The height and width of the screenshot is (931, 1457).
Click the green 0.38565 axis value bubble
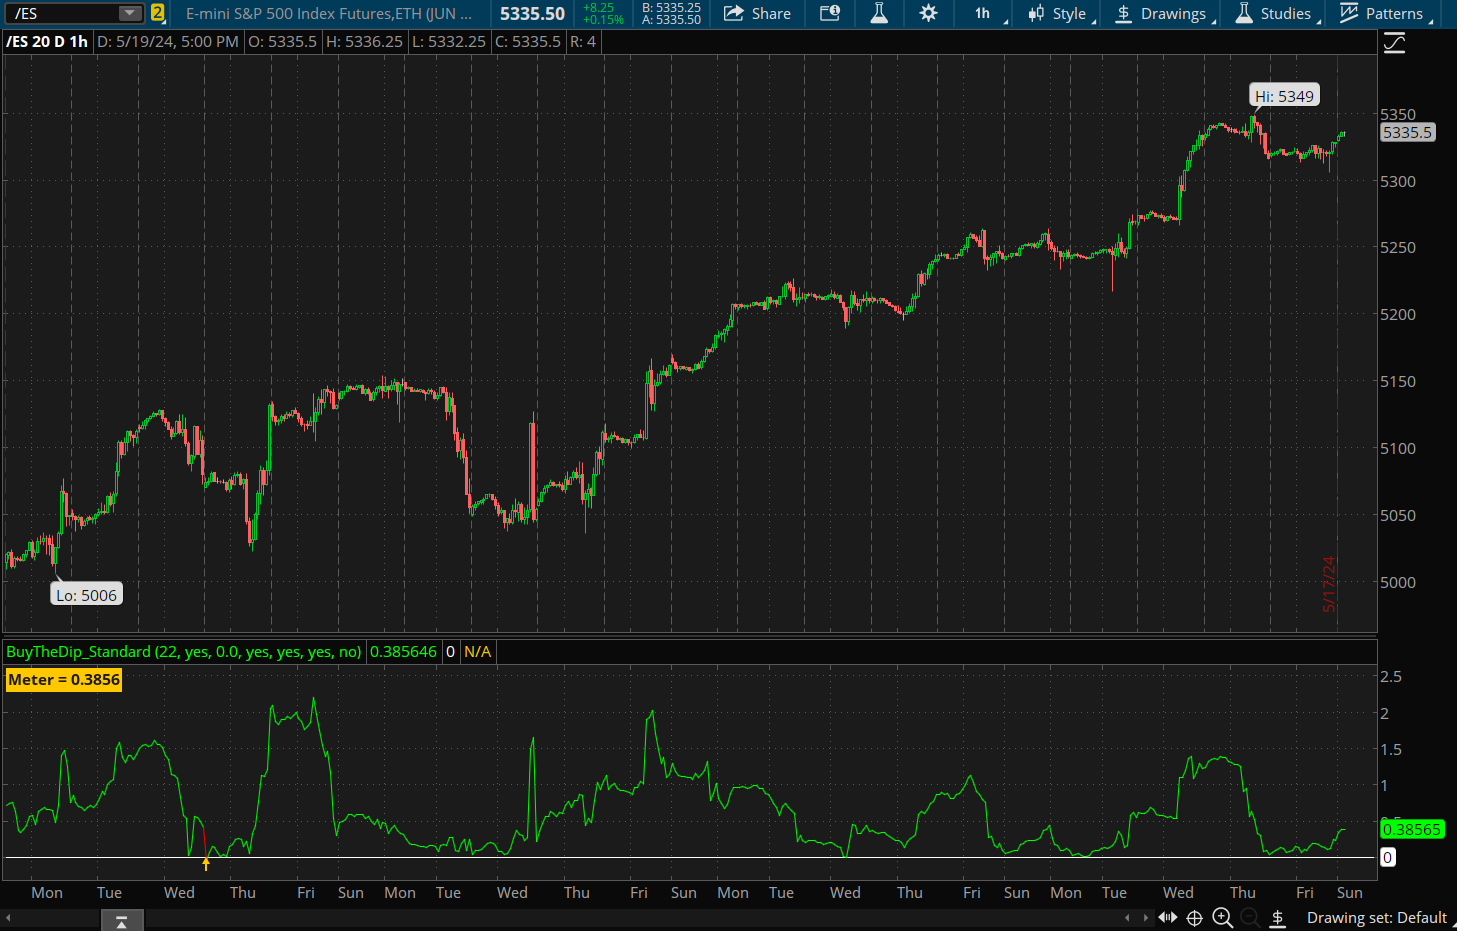(1412, 829)
